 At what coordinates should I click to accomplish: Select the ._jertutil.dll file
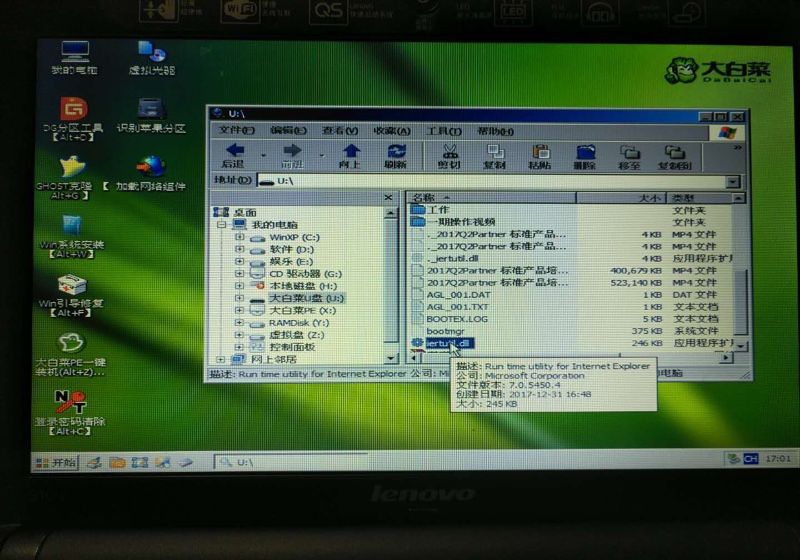(x=453, y=259)
